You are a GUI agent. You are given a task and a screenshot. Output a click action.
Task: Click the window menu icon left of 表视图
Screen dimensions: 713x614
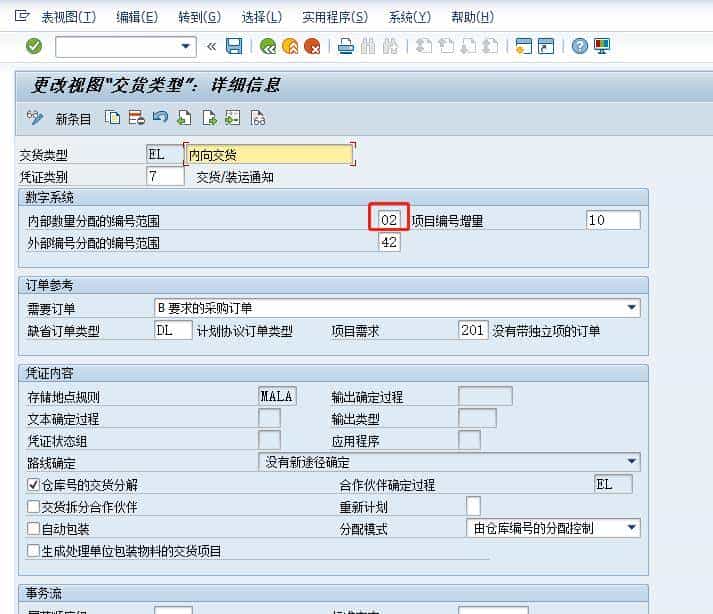(x=22, y=16)
